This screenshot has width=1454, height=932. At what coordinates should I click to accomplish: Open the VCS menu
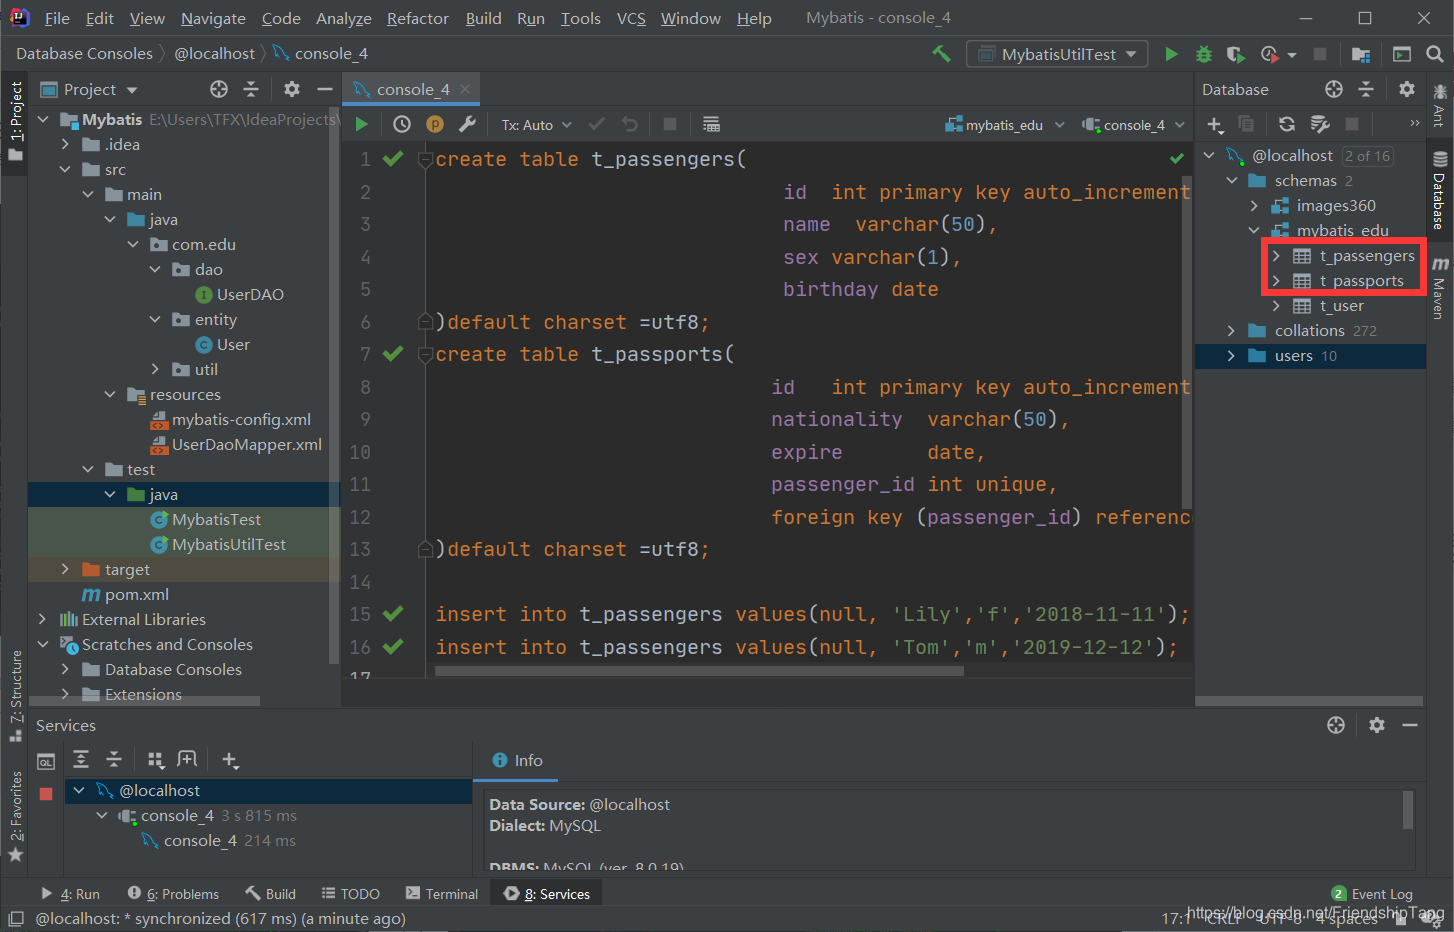631,18
